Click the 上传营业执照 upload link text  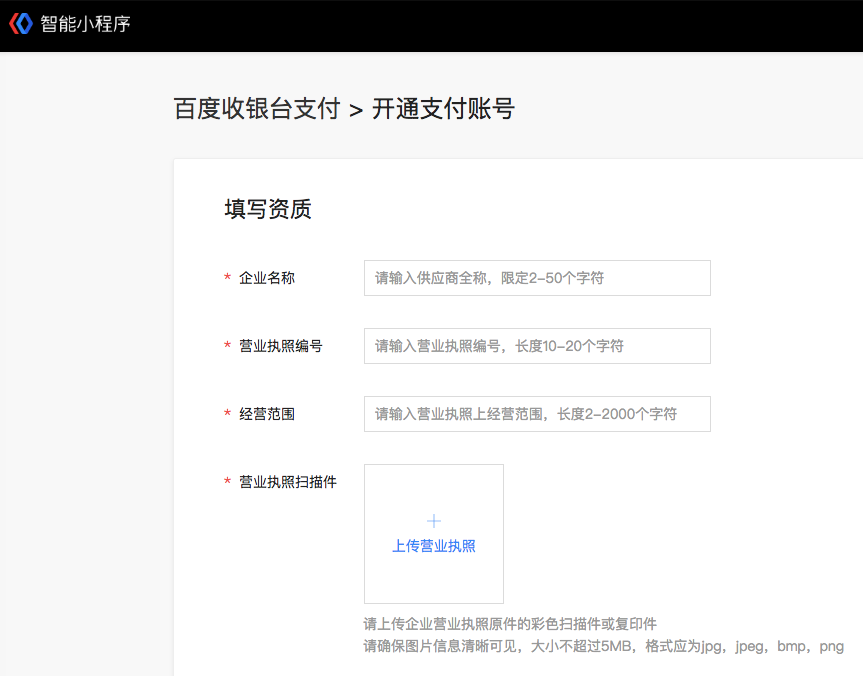click(434, 546)
